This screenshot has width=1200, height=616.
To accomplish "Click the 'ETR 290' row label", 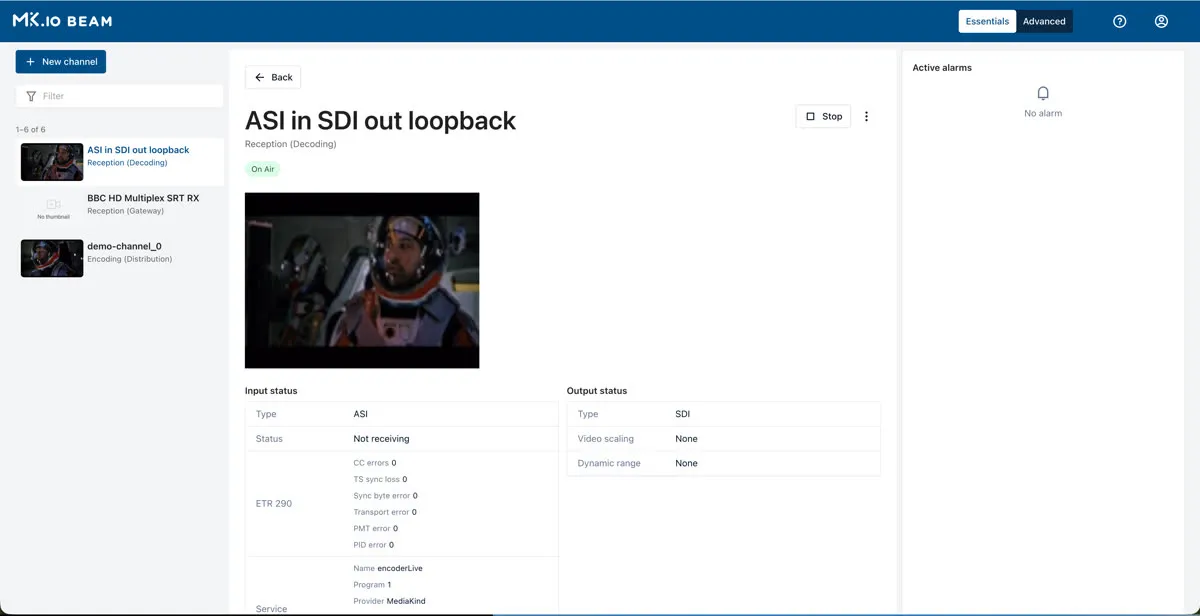I will click(x=274, y=503).
